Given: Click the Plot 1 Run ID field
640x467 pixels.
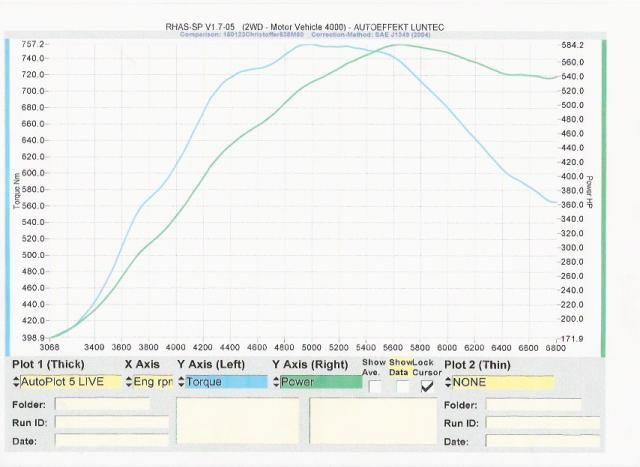Looking at the screenshot, I should click(111, 422).
